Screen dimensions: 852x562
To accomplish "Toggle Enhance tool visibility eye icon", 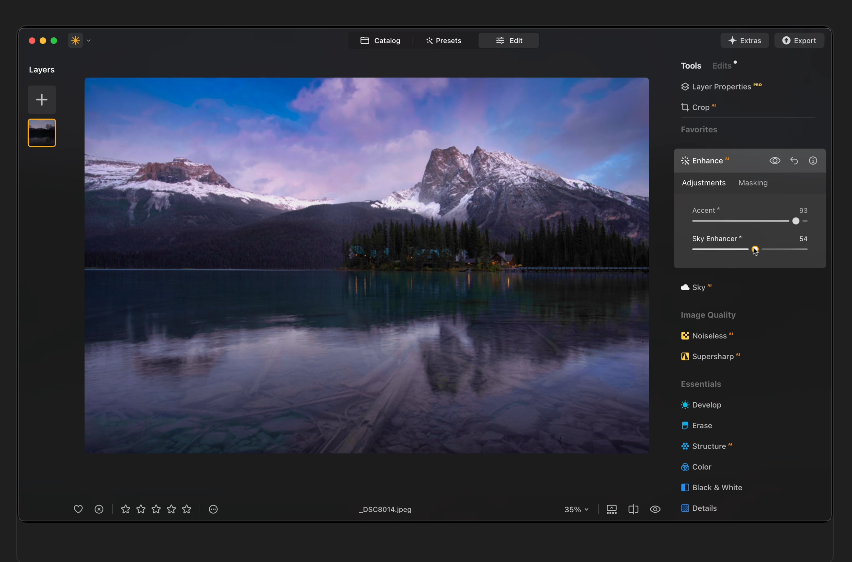I will (775, 161).
